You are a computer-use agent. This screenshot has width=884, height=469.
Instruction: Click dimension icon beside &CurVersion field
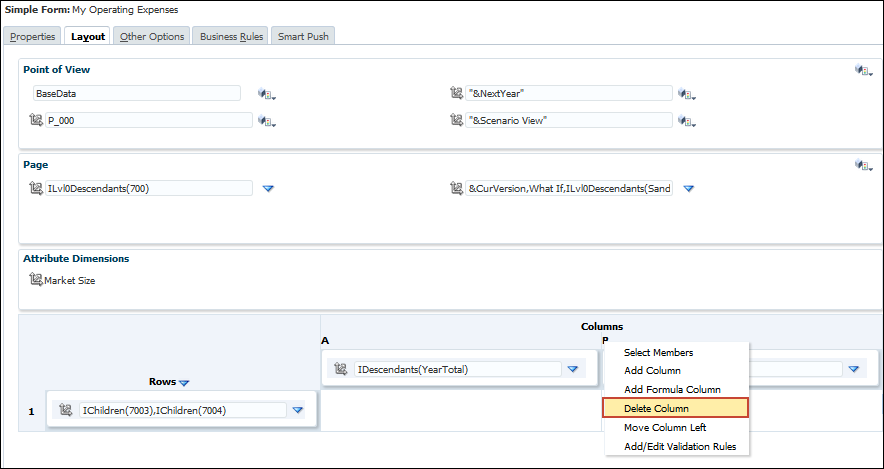[x=457, y=188]
